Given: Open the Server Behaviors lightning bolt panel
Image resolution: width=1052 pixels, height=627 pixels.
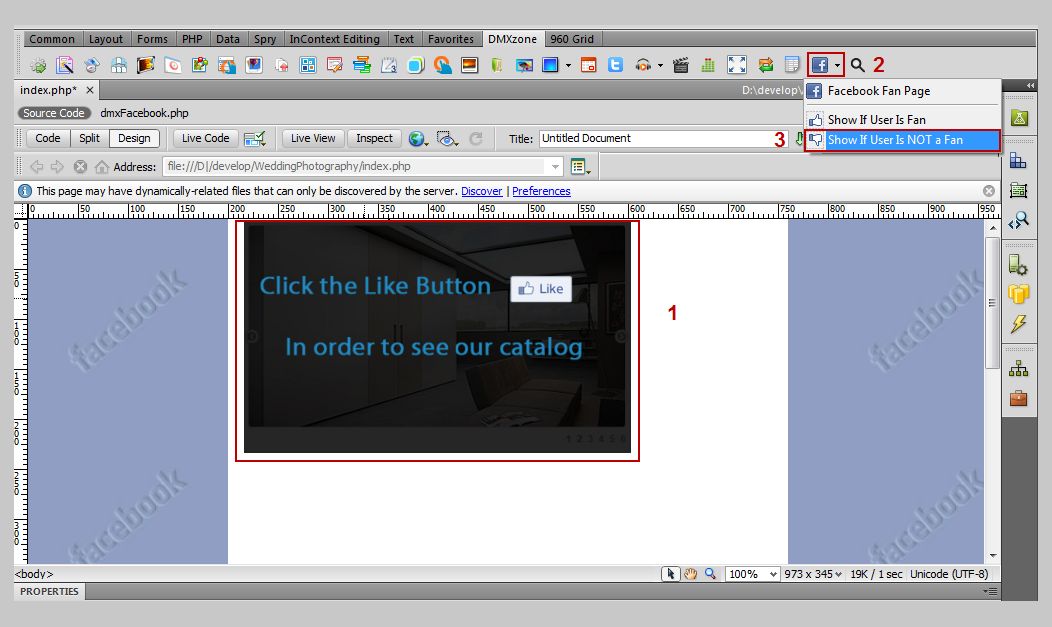Looking at the screenshot, I should [x=1018, y=324].
